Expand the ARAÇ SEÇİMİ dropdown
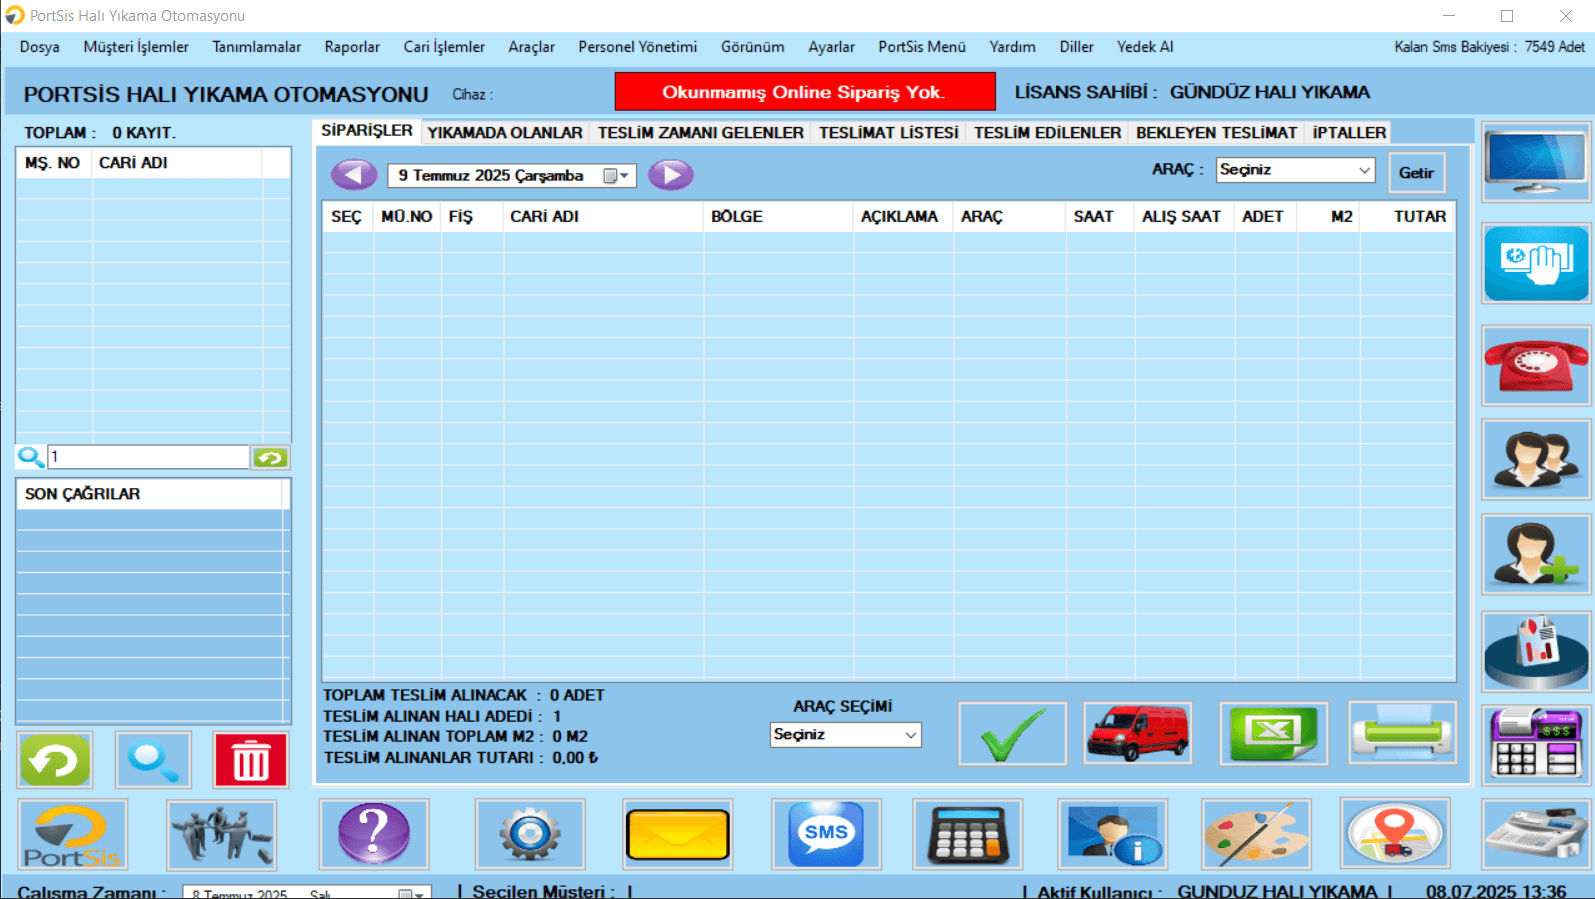Screen dimensions: 1595x899 pos(910,735)
